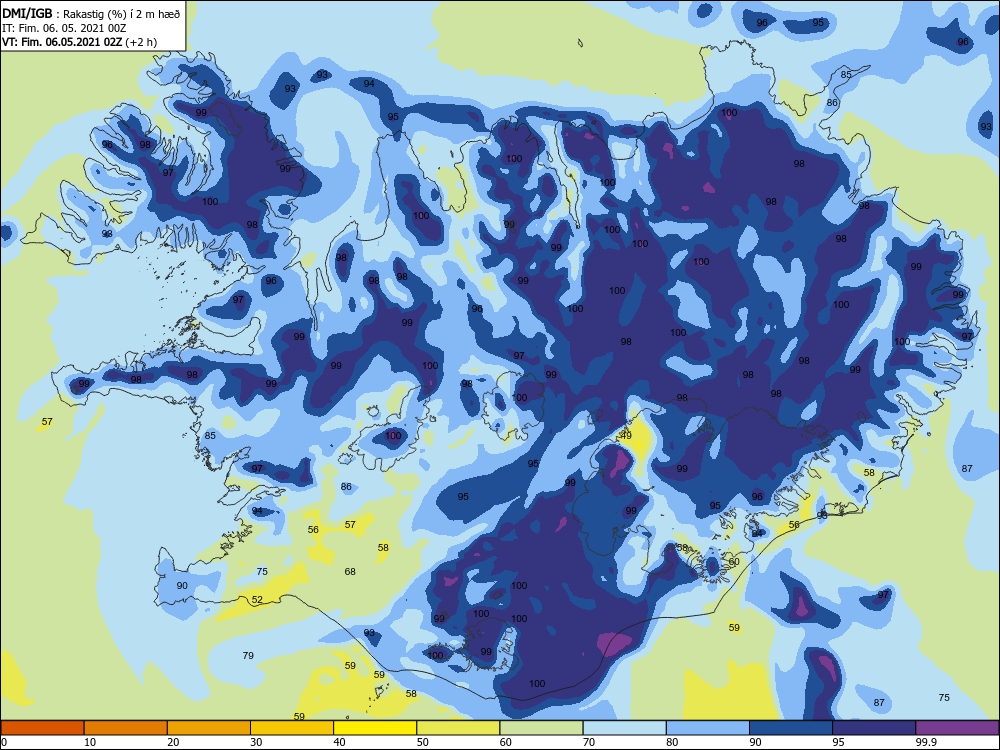Click the legend tick label '60'
The image size is (1000, 750).
click(x=506, y=742)
